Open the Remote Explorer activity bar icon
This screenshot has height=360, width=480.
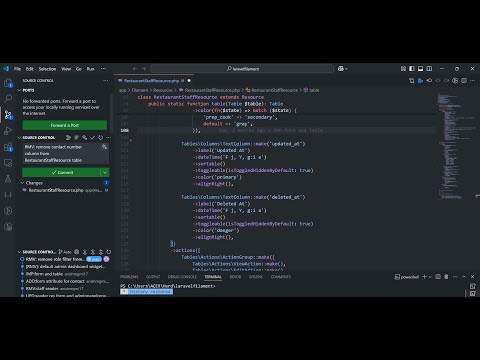8,163
